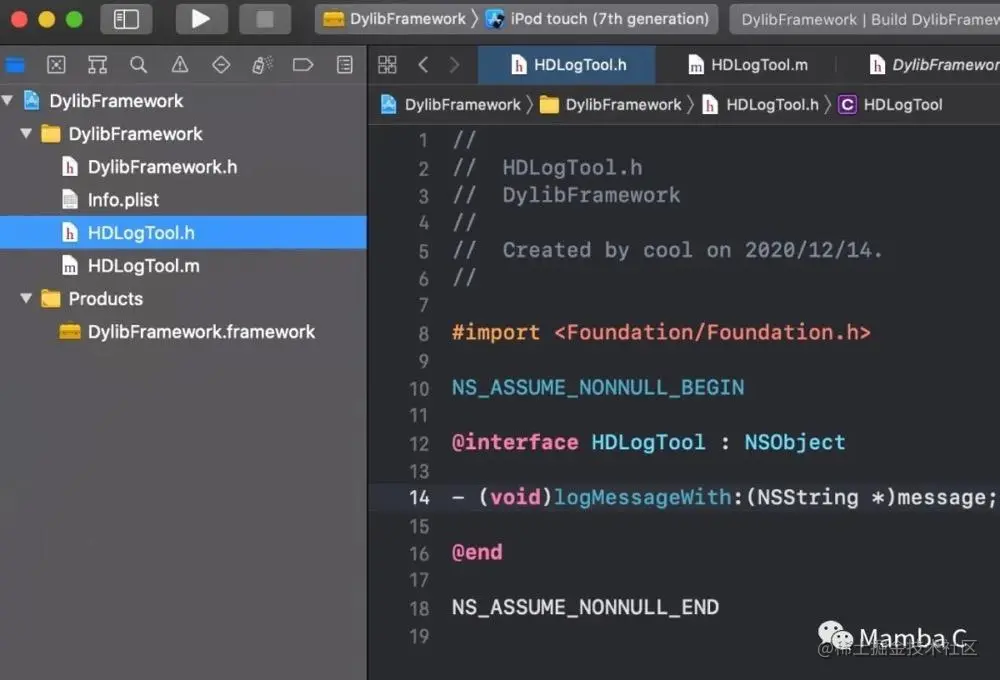Minimize the Xcode window yellow button
This screenshot has width=1000, height=680.
pos(47,19)
